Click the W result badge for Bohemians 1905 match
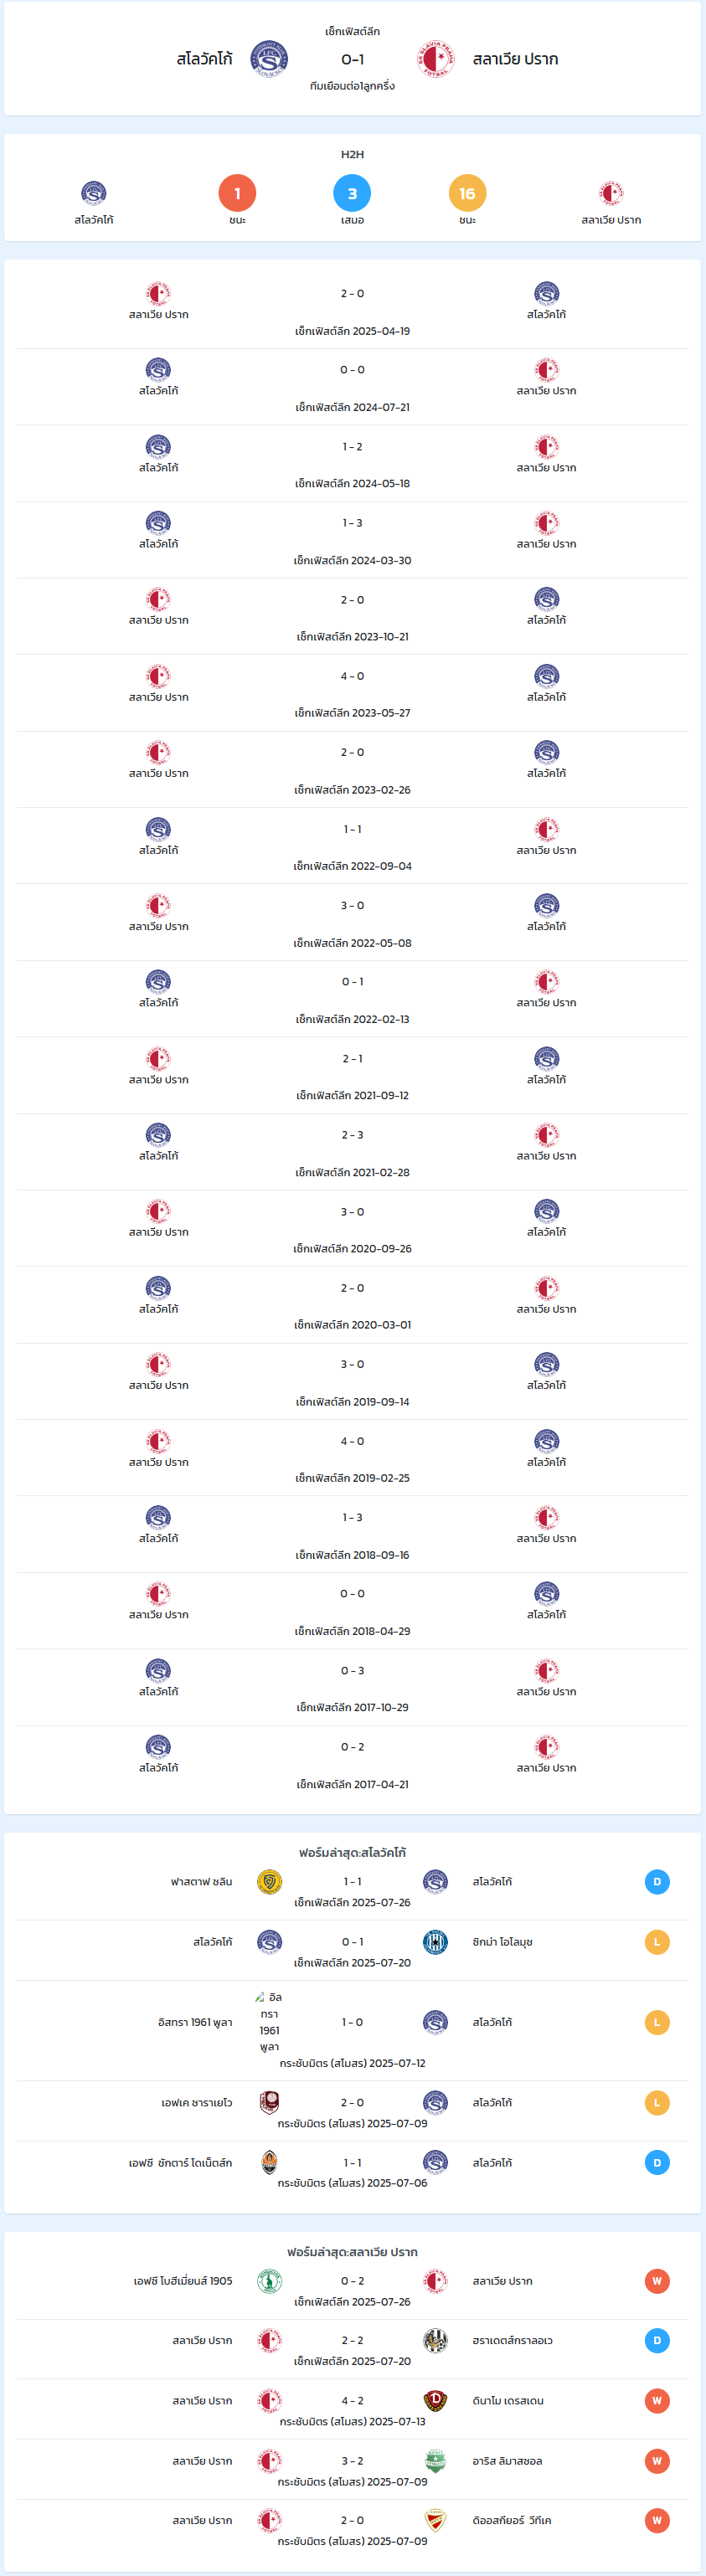 click(x=657, y=2281)
